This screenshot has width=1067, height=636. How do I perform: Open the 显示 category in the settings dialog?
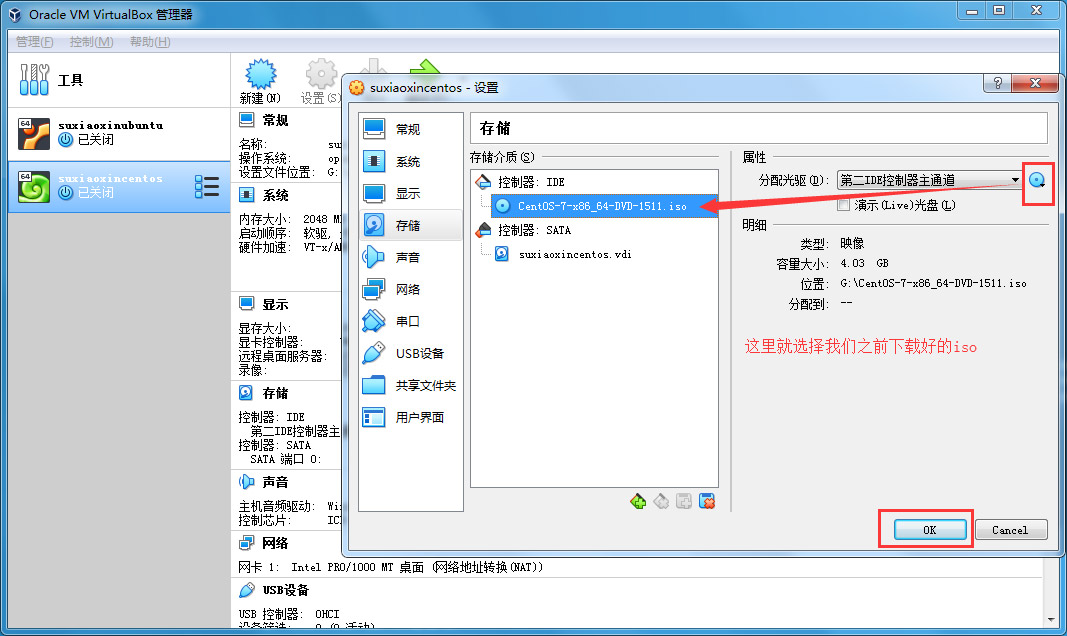[410, 193]
